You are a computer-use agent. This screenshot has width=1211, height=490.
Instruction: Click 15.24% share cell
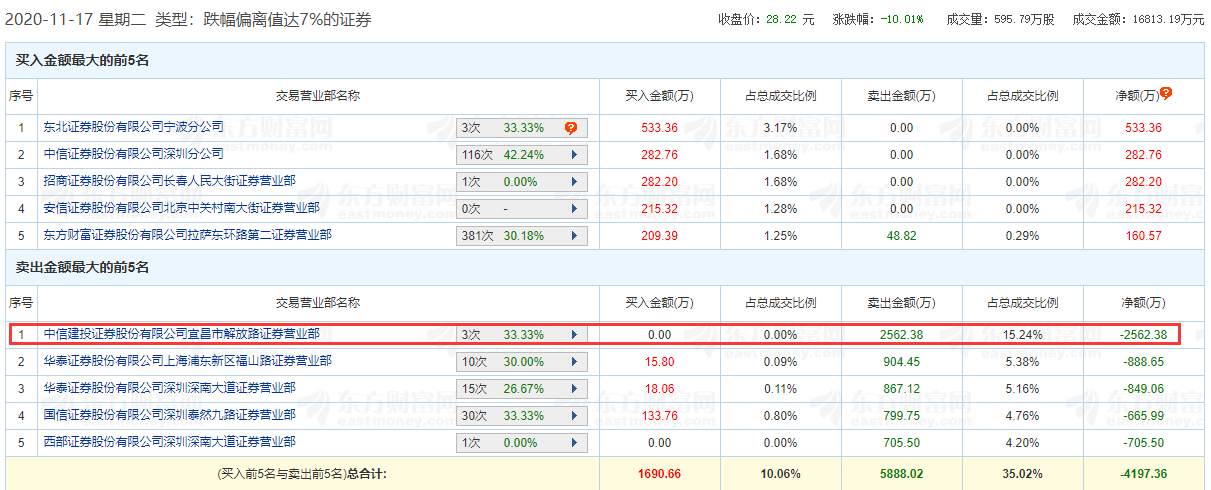[1022, 335]
